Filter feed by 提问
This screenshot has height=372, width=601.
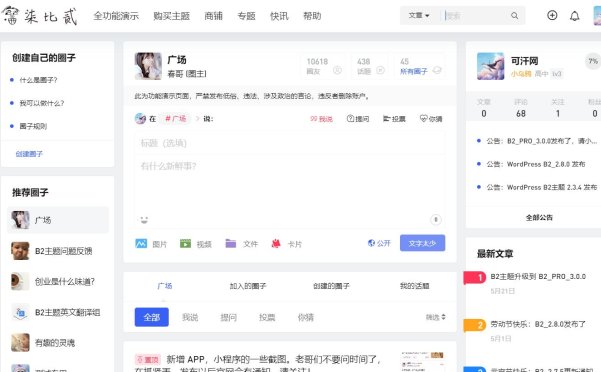(228, 317)
